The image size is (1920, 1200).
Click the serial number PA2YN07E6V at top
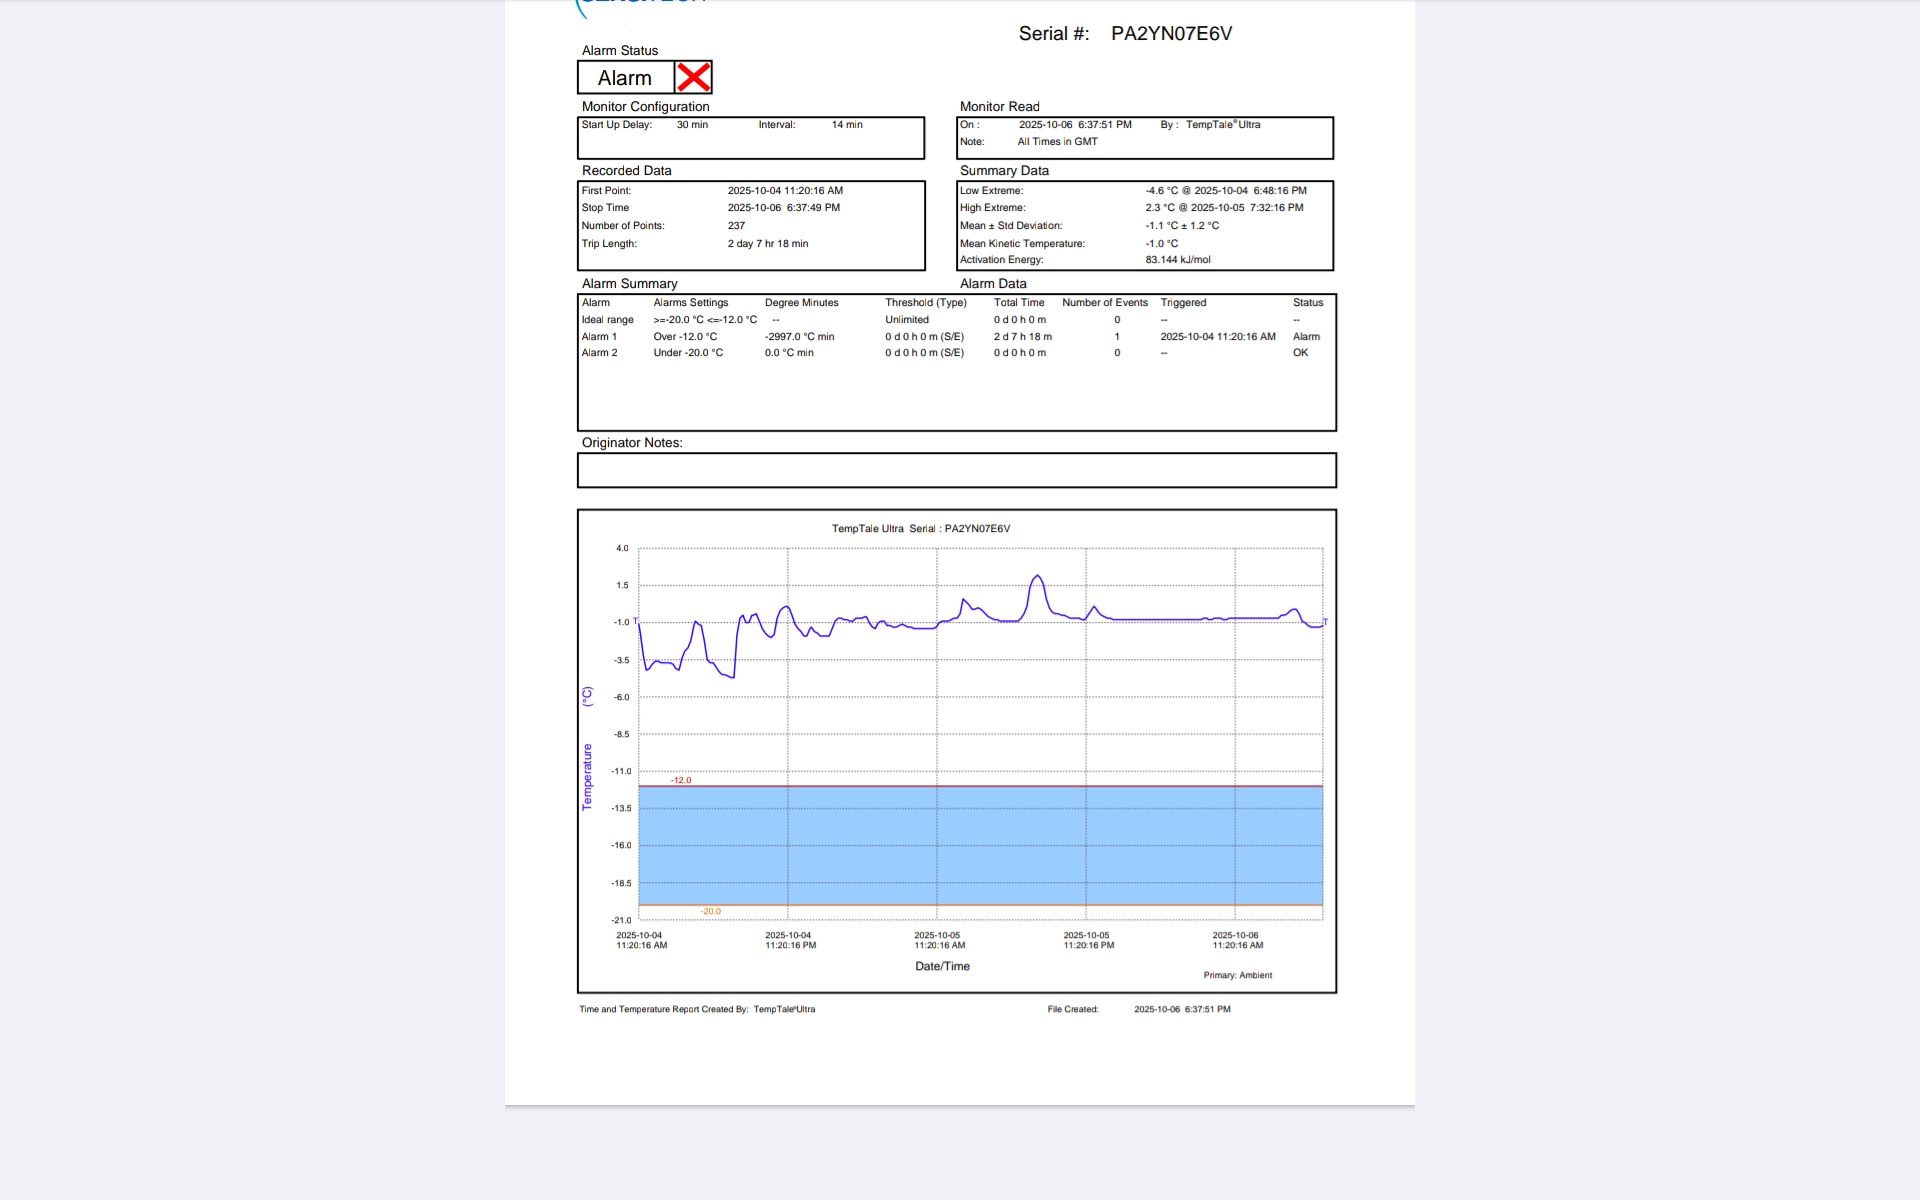click(1171, 34)
